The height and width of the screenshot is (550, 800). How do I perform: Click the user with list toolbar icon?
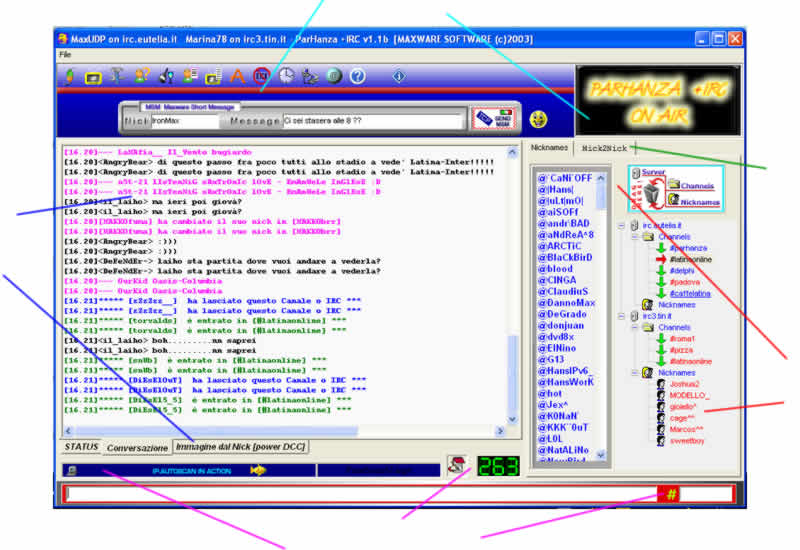coord(190,77)
